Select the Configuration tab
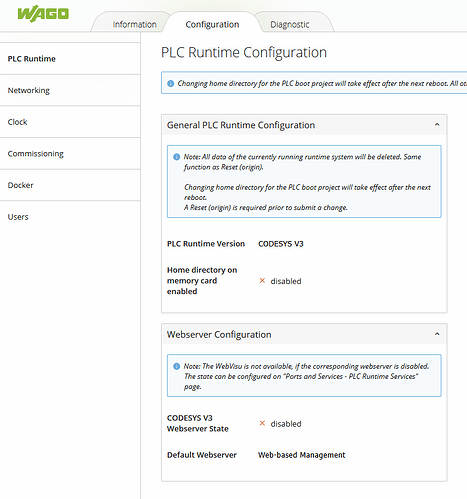This screenshot has width=467, height=499. pyautogui.click(x=212, y=24)
